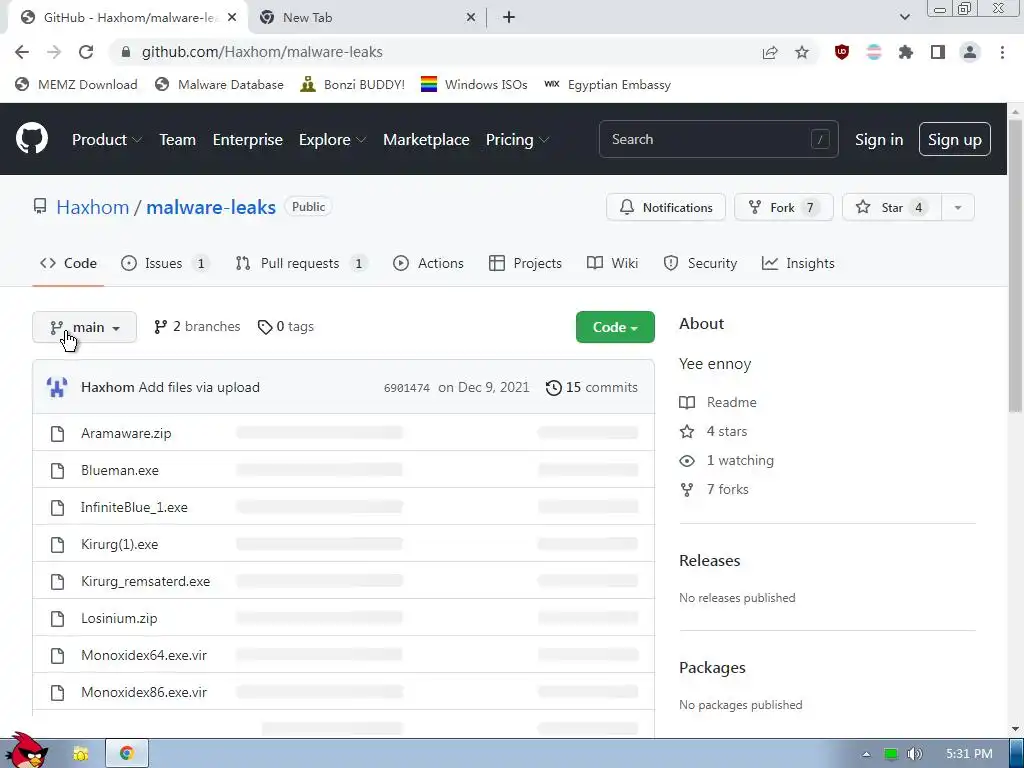1024x768 pixels.
Task: Focus the GitHub Search field
Action: (x=718, y=139)
